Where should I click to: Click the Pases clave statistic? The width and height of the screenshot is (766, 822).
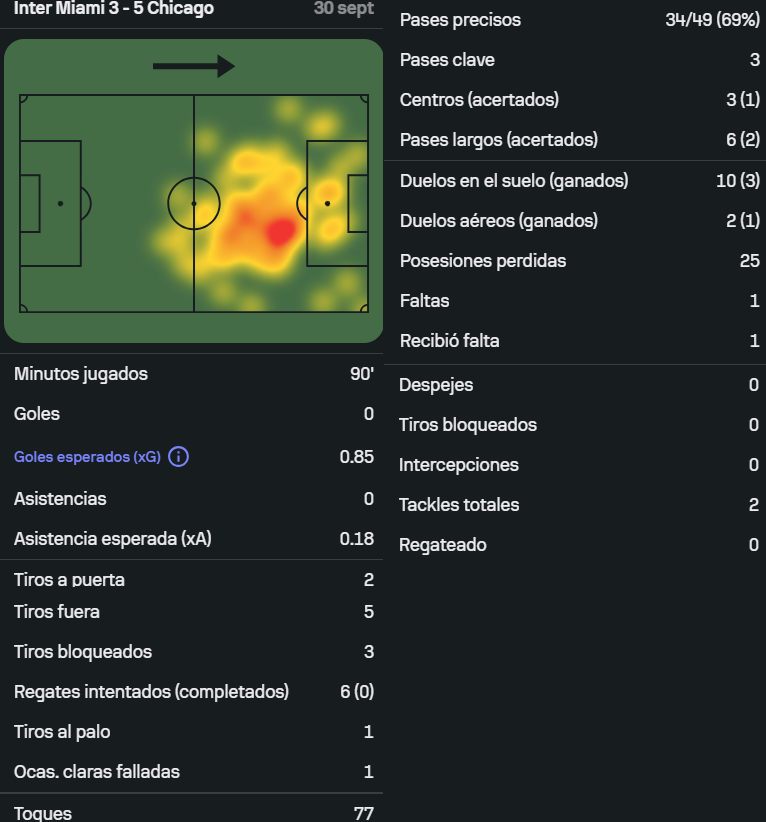pyautogui.click(x=579, y=60)
